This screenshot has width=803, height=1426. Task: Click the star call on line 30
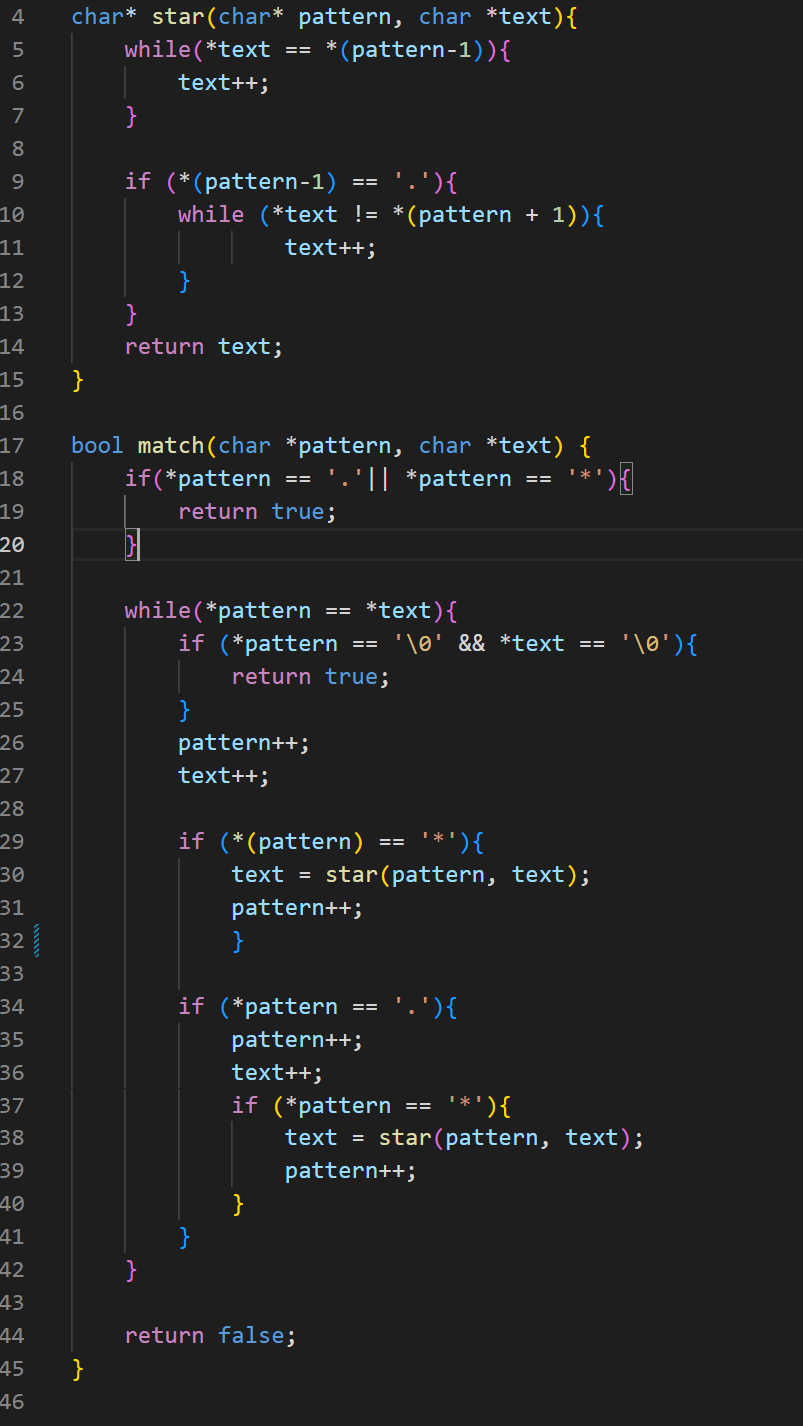coord(351,875)
